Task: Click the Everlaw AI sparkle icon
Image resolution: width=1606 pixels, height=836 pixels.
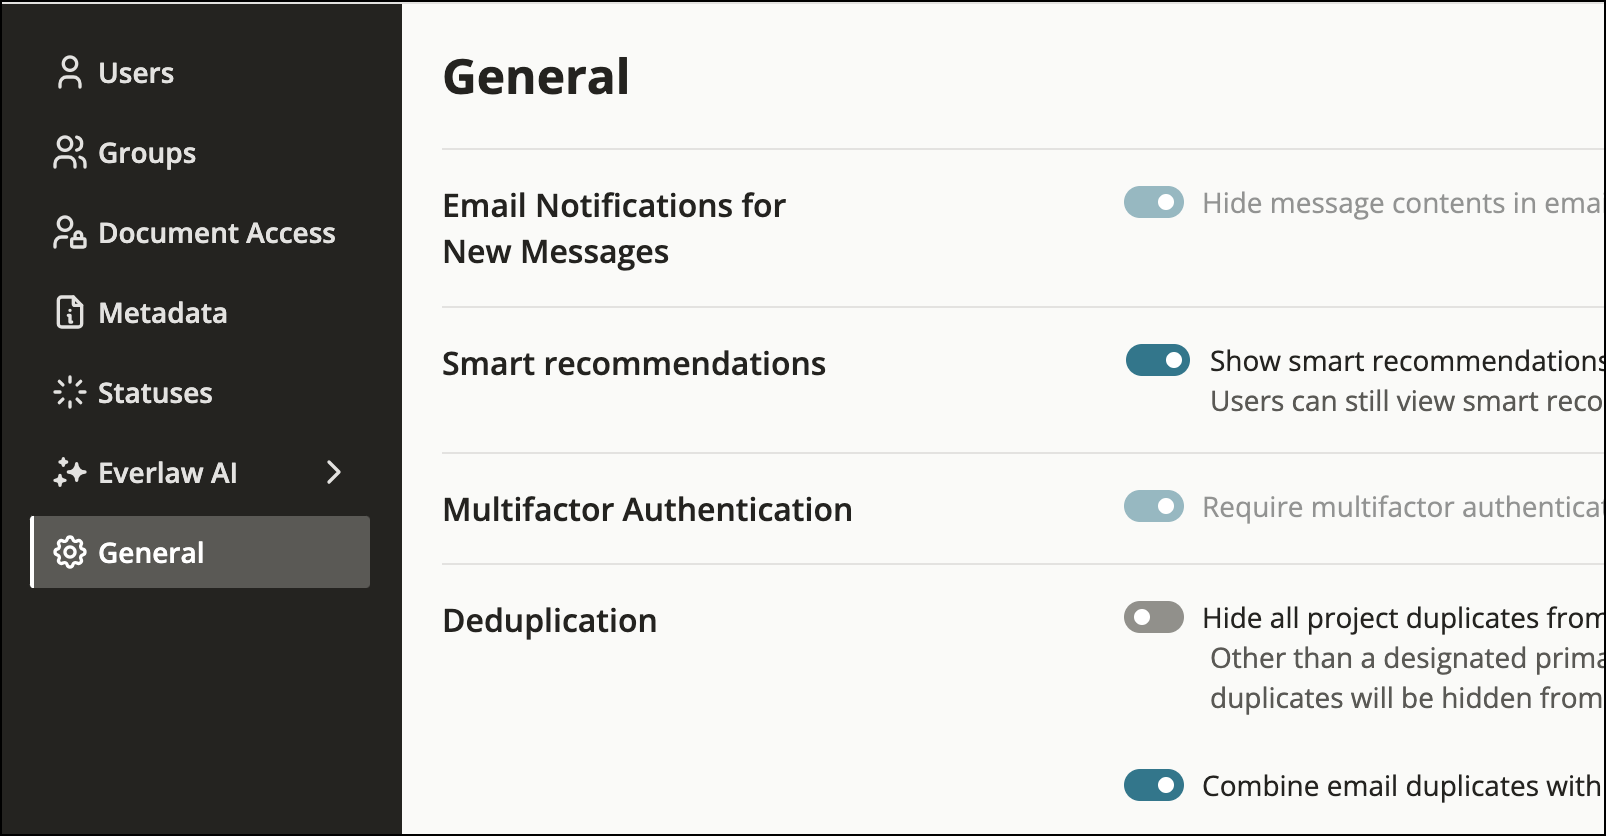Action: click(69, 472)
